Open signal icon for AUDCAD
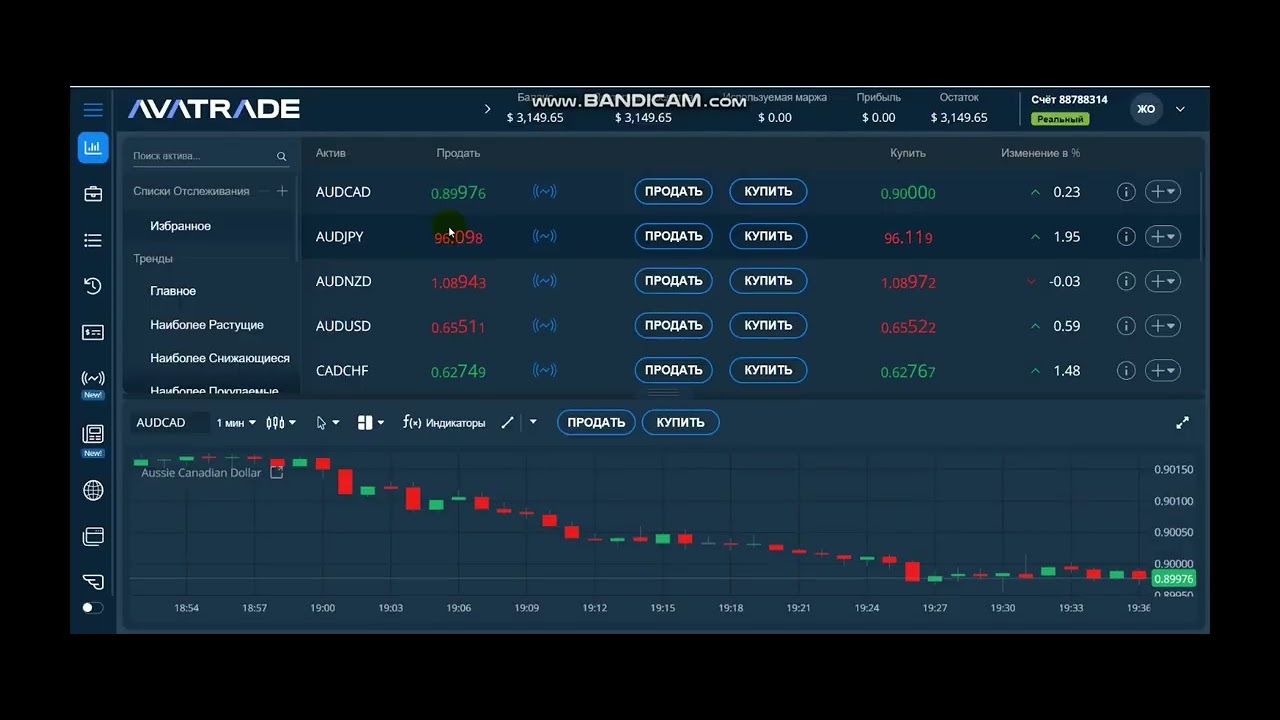Screen dimensions: 1280x720 pyautogui.click(x=544, y=192)
